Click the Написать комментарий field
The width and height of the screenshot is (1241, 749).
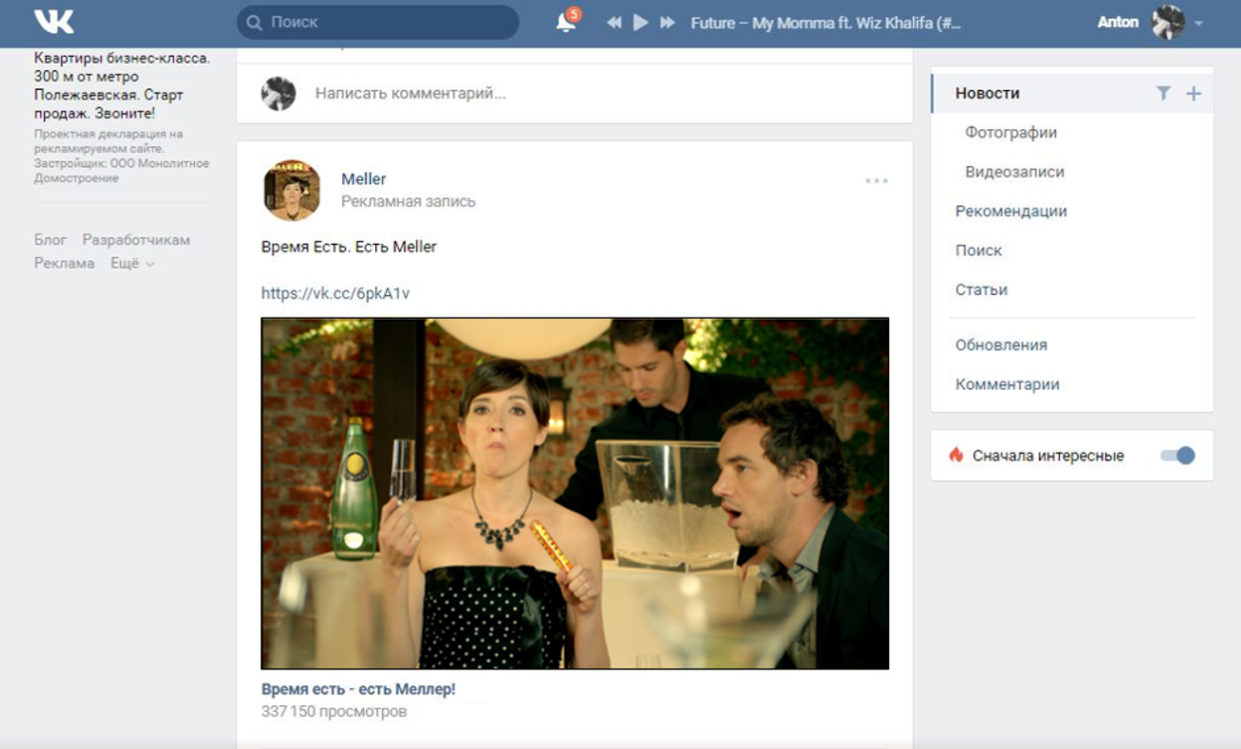click(410, 93)
